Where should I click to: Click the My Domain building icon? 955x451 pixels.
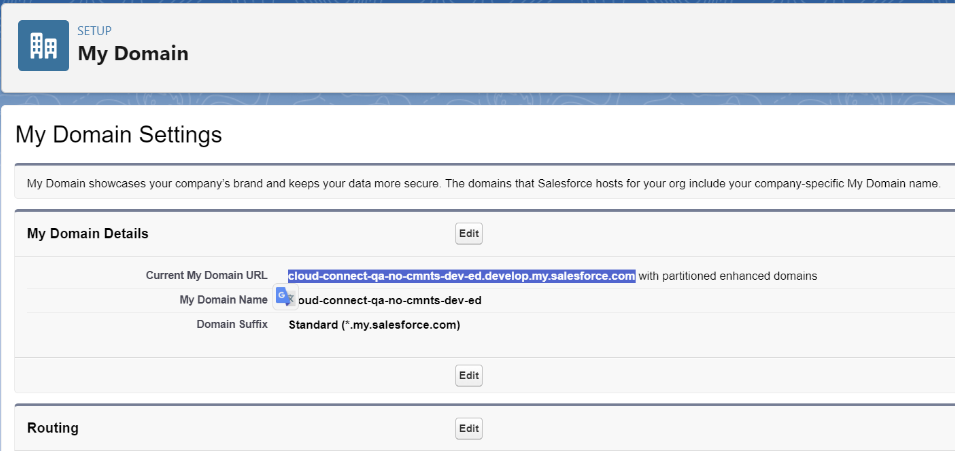43,46
